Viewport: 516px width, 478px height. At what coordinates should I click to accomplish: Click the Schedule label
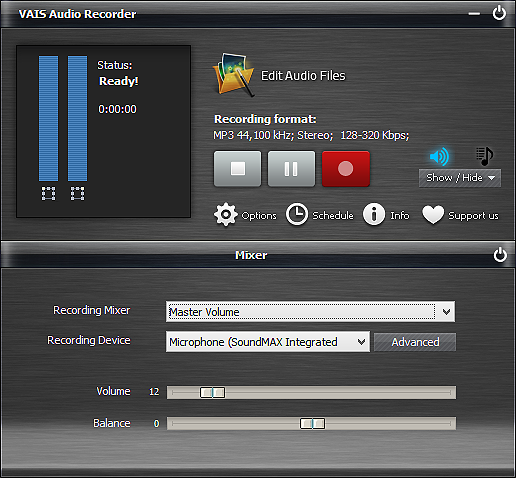[x=333, y=216]
